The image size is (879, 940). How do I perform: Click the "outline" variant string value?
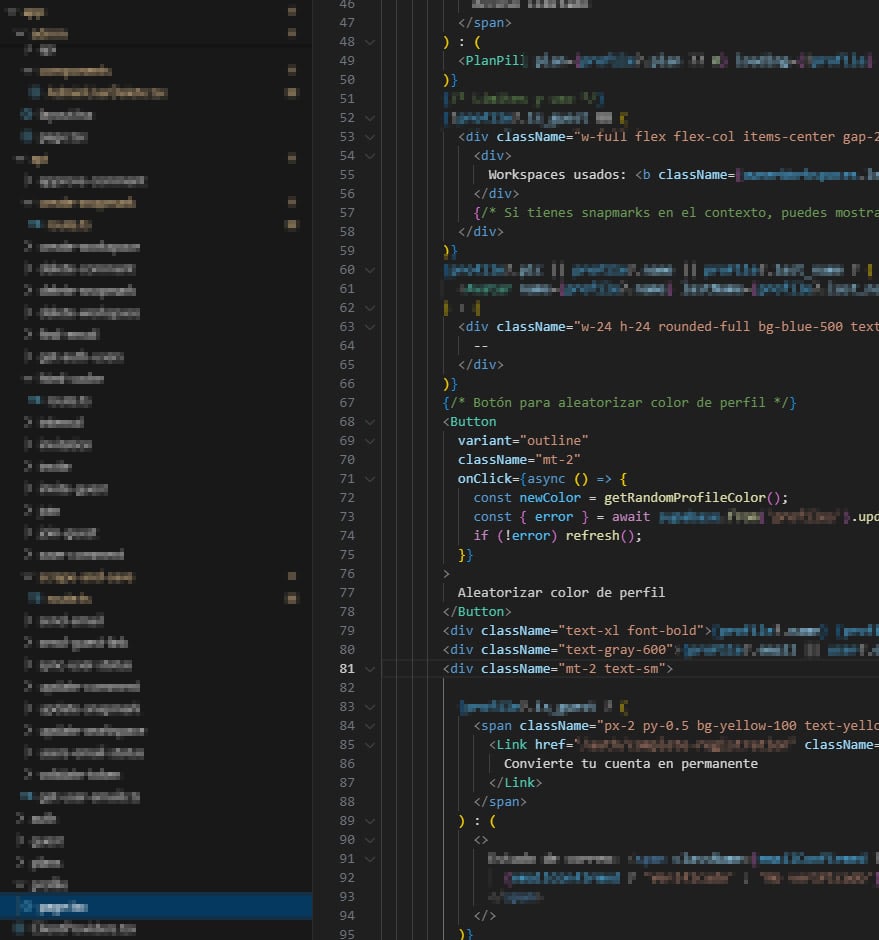click(554, 441)
